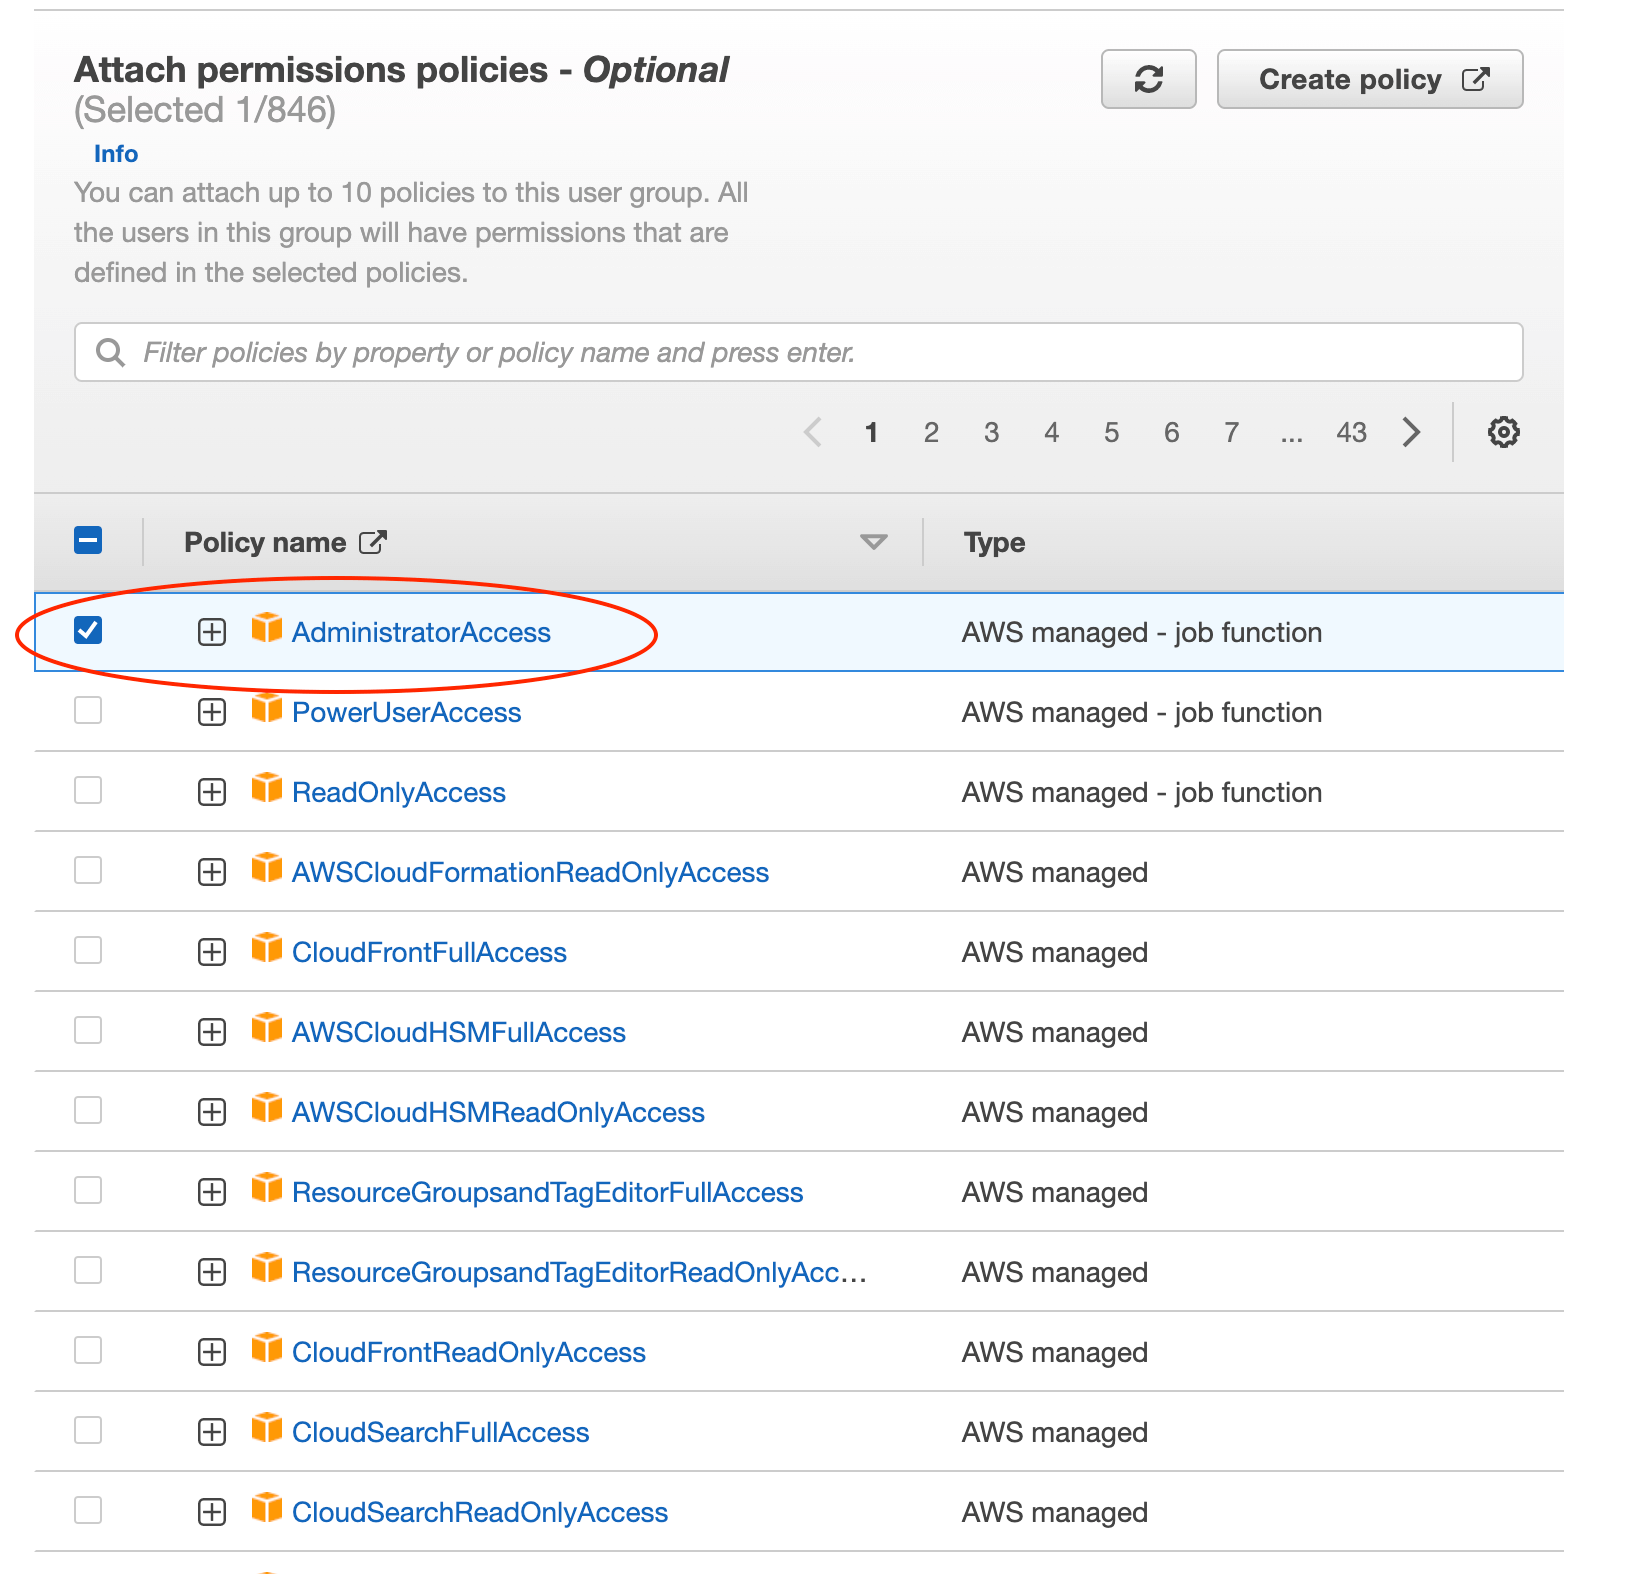
Task: Check the CloudFrontReadOnlyAccess checkbox
Action: tap(88, 1350)
